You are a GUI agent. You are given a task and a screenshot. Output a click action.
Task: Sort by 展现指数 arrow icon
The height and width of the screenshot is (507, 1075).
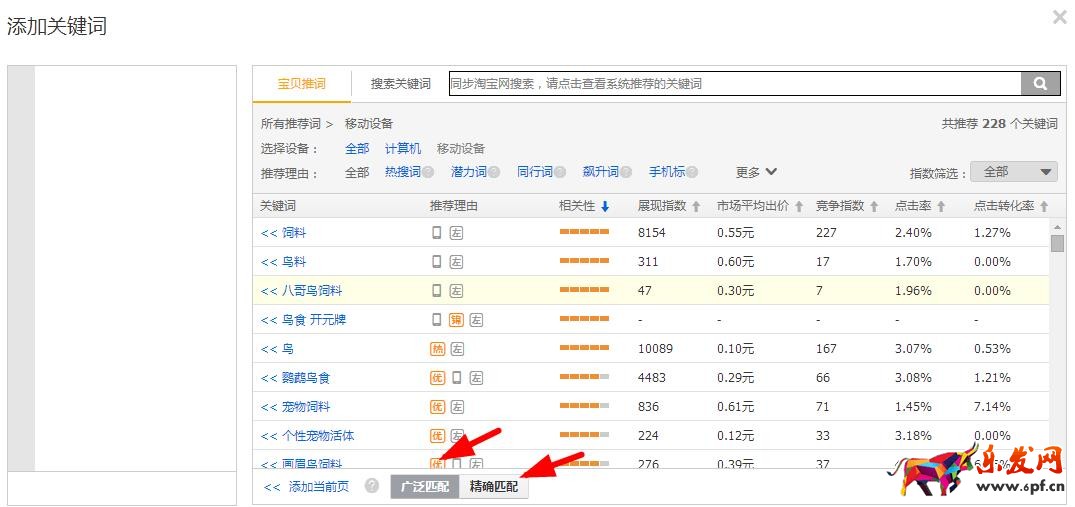tap(696, 207)
